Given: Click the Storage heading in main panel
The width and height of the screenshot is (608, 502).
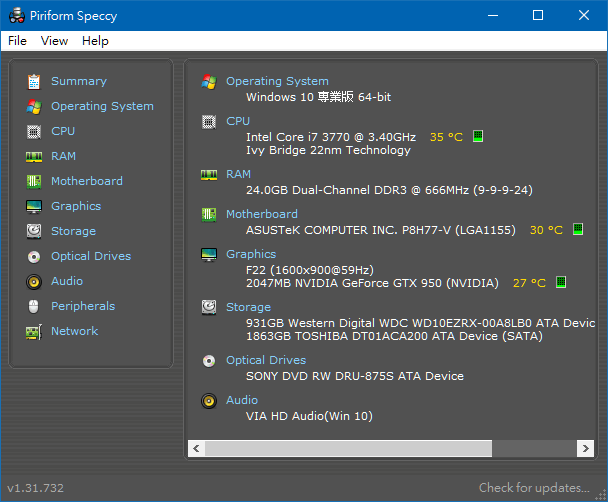Looking at the screenshot, I should pos(248,307).
